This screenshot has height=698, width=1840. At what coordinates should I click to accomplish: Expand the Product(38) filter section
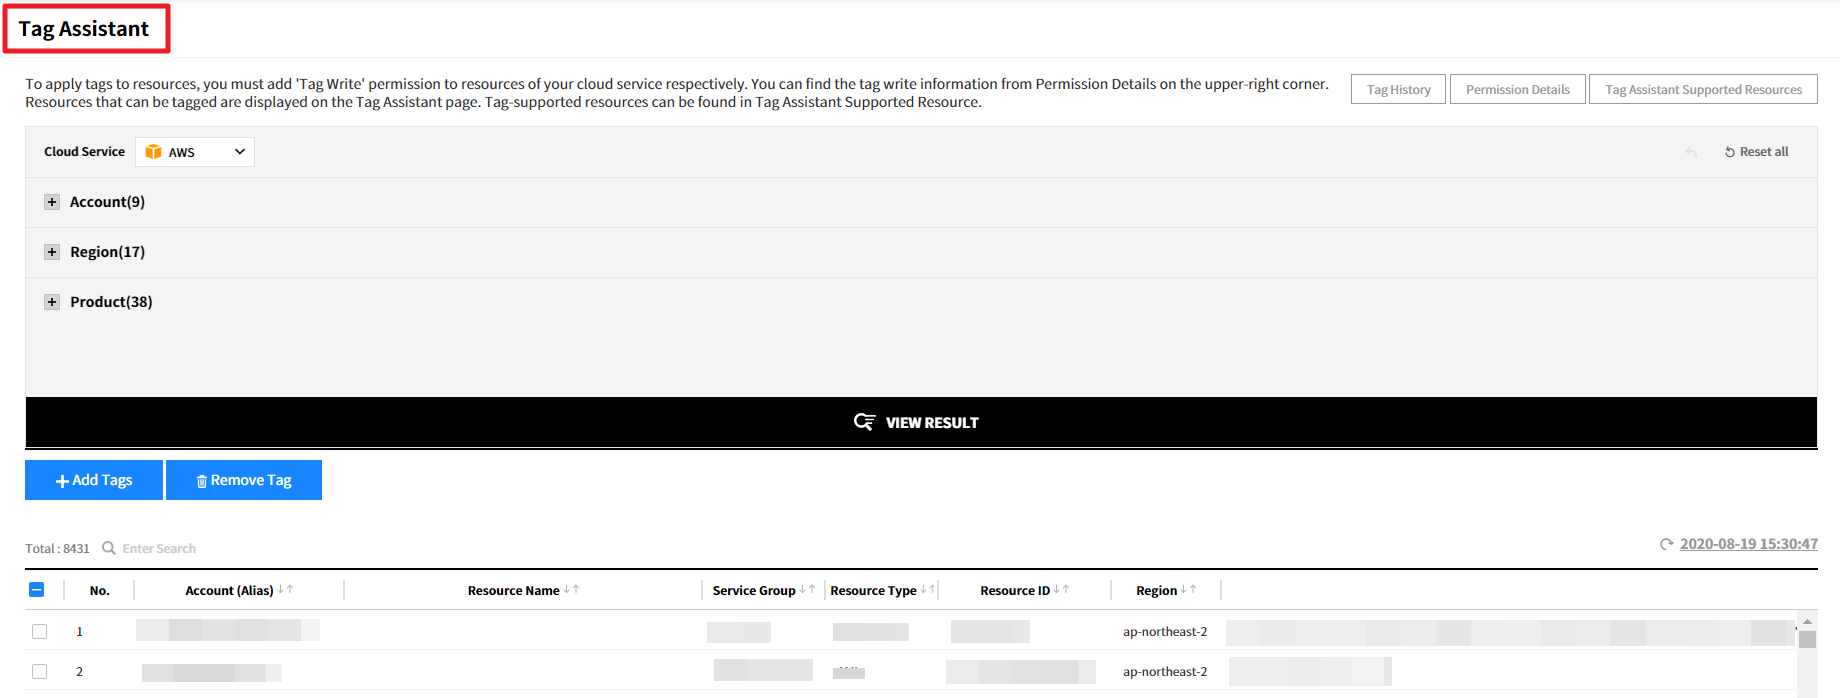coord(52,302)
